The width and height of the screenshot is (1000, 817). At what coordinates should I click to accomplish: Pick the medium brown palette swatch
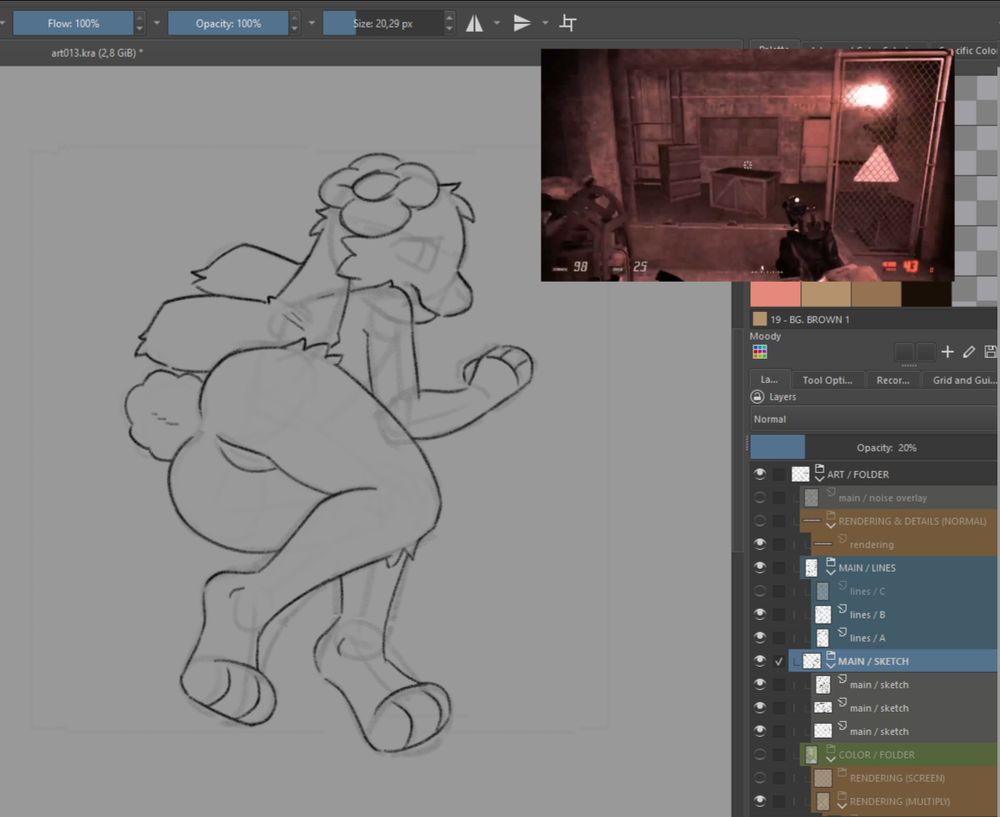tap(876, 295)
